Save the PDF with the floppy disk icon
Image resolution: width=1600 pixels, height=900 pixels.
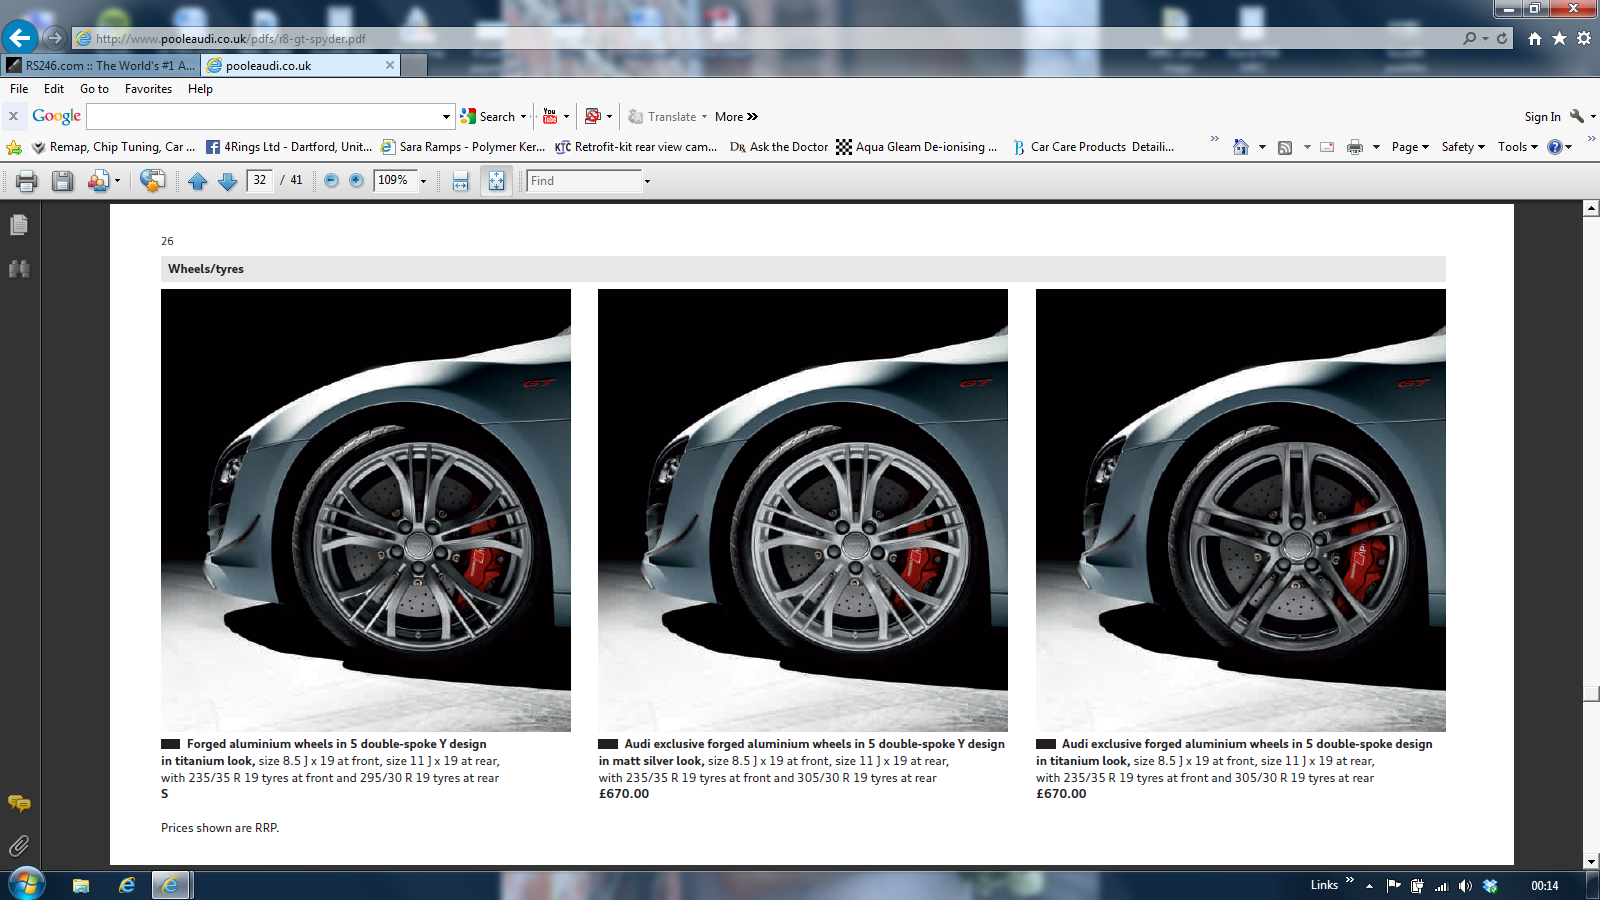point(63,181)
